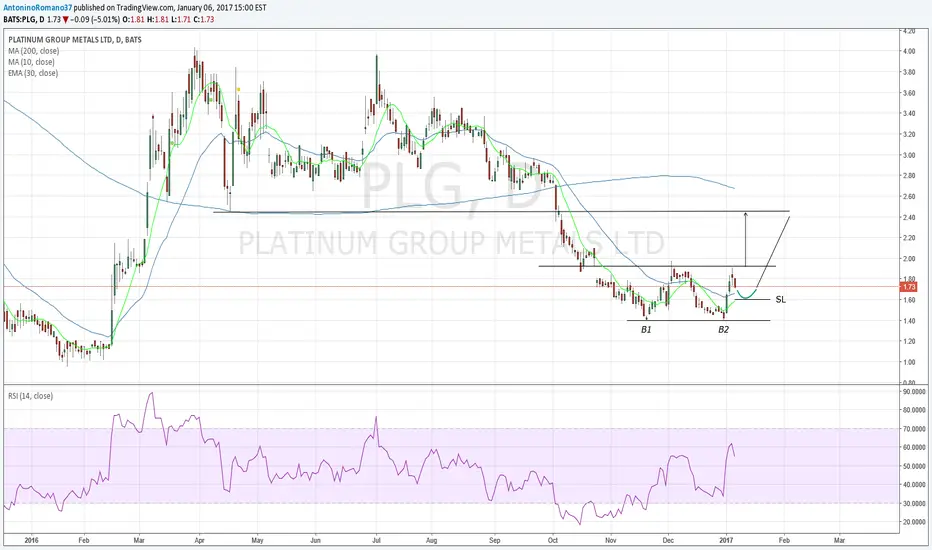Select the MA (200, close) indicator legend

pyautogui.click(x=33, y=51)
